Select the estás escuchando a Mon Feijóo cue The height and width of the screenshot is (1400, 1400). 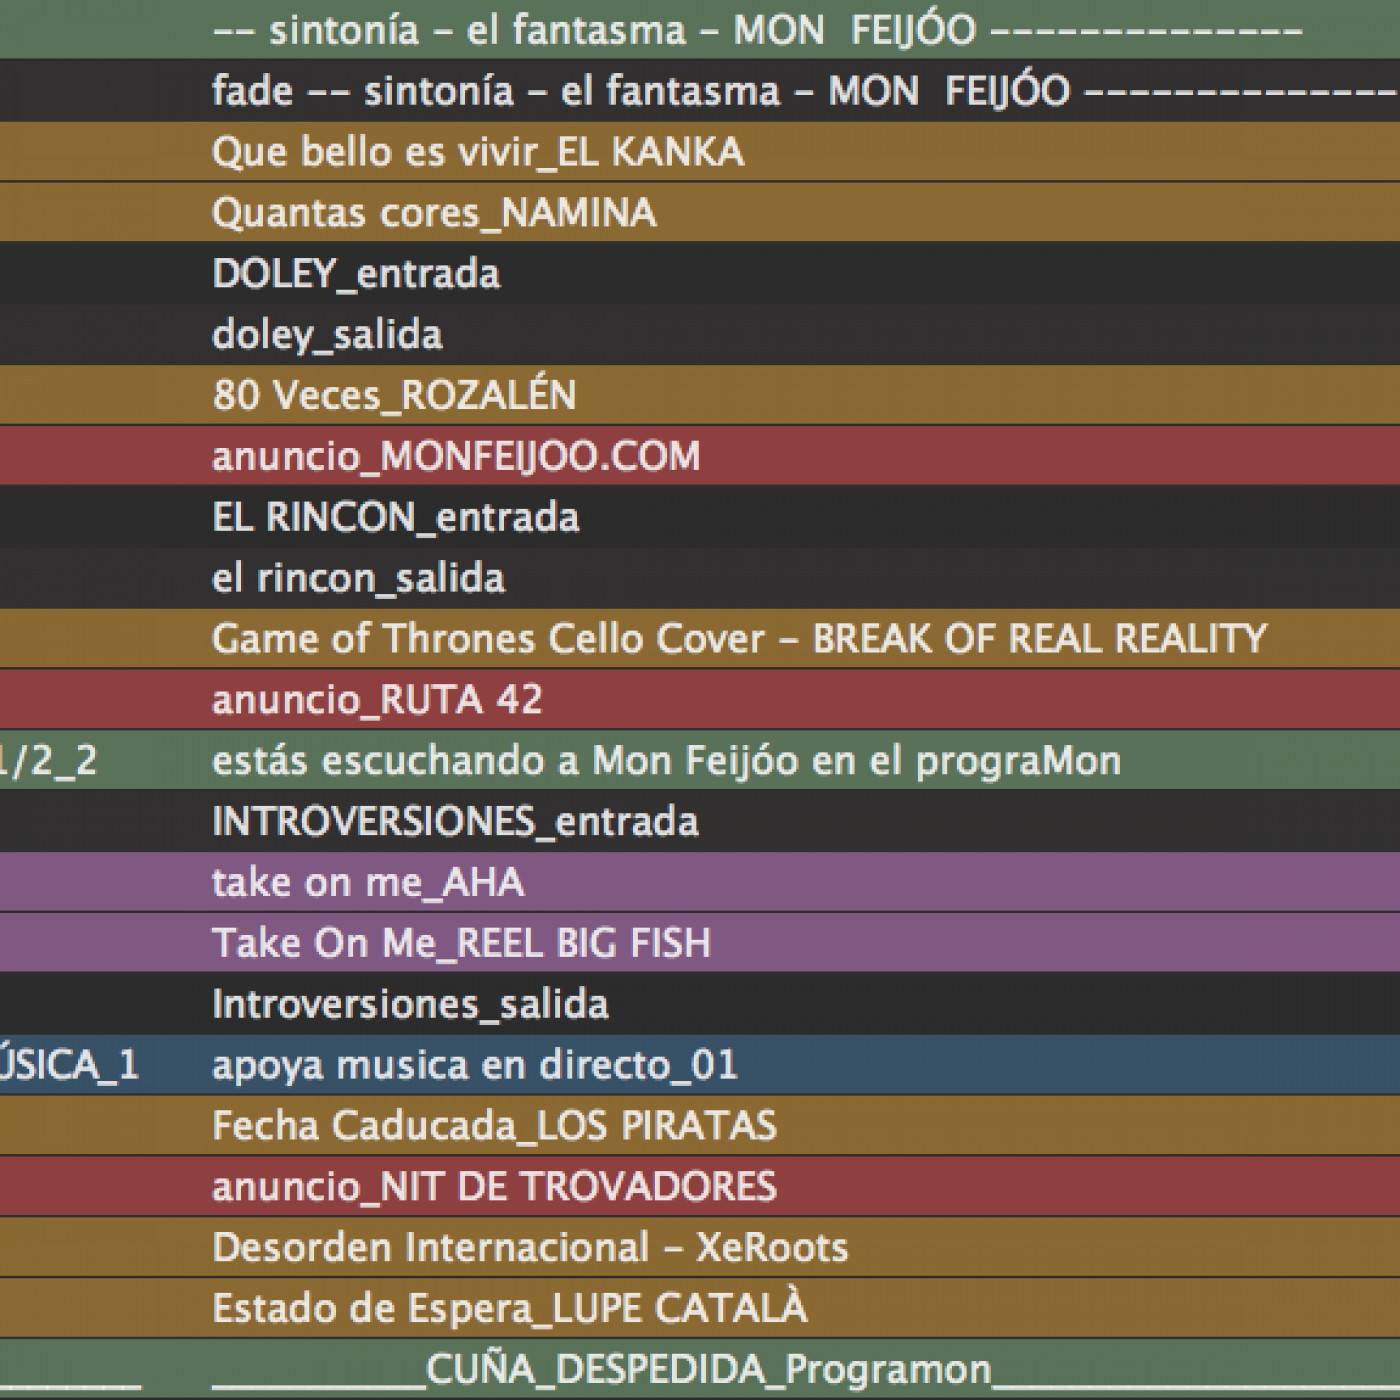(x=666, y=761)
